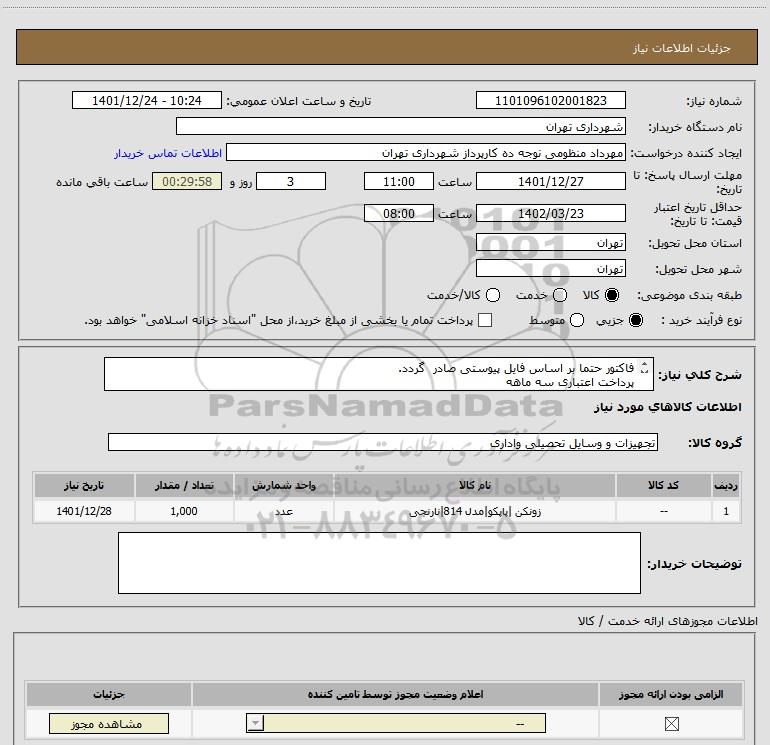Viewport: 770px width, 745px height.
Task: Click الزامی بودن ارائه مجوز header
Action: click(x=671, y=694)
